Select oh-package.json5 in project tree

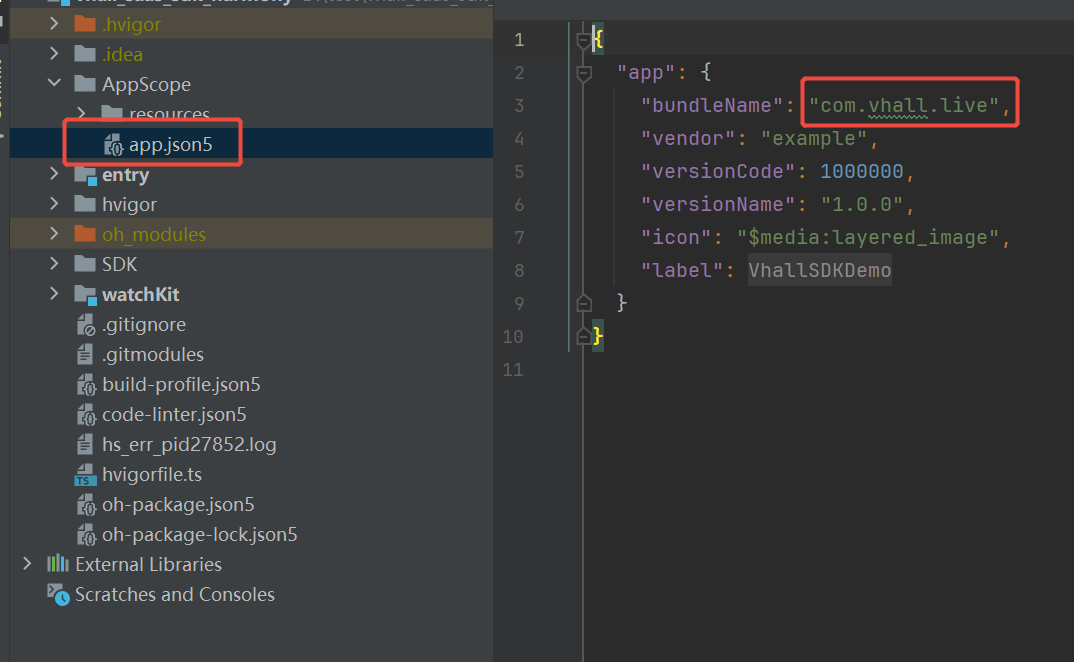[178, 505]
